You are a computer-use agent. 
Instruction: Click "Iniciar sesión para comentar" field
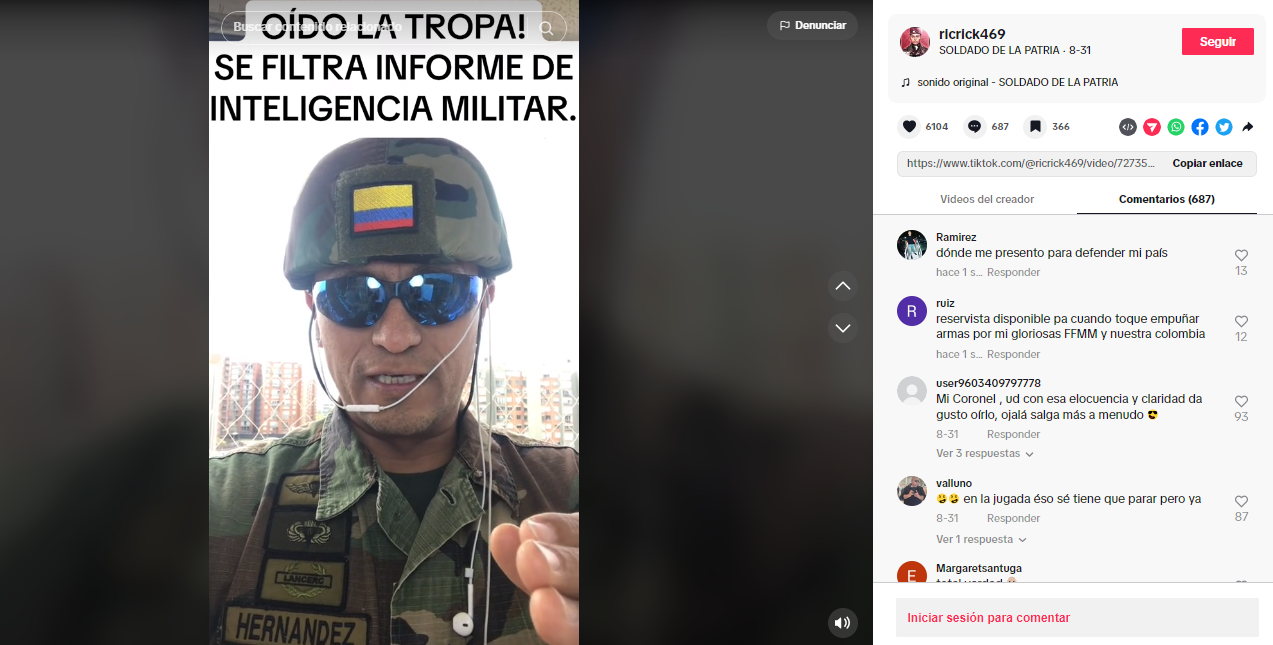point(1077,618)
